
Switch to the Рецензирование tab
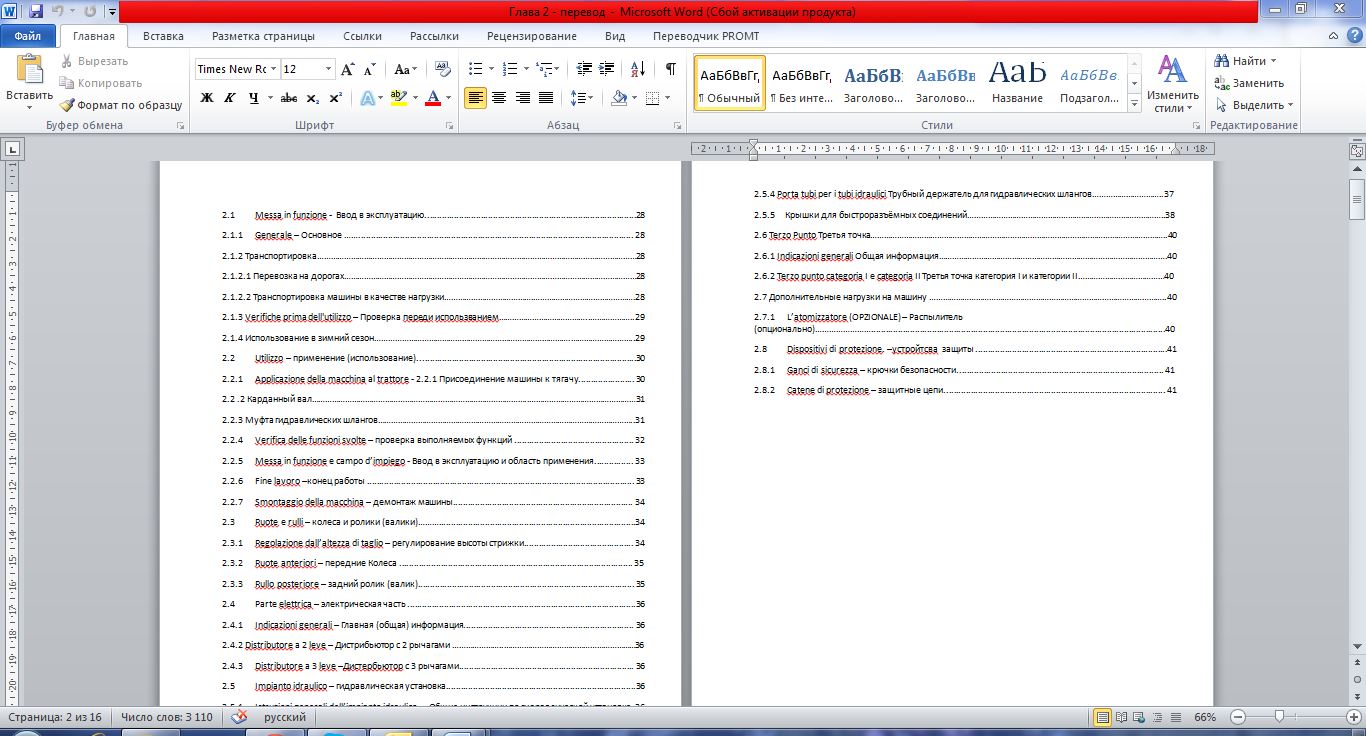pyautogui.click(x=532, y=36)
